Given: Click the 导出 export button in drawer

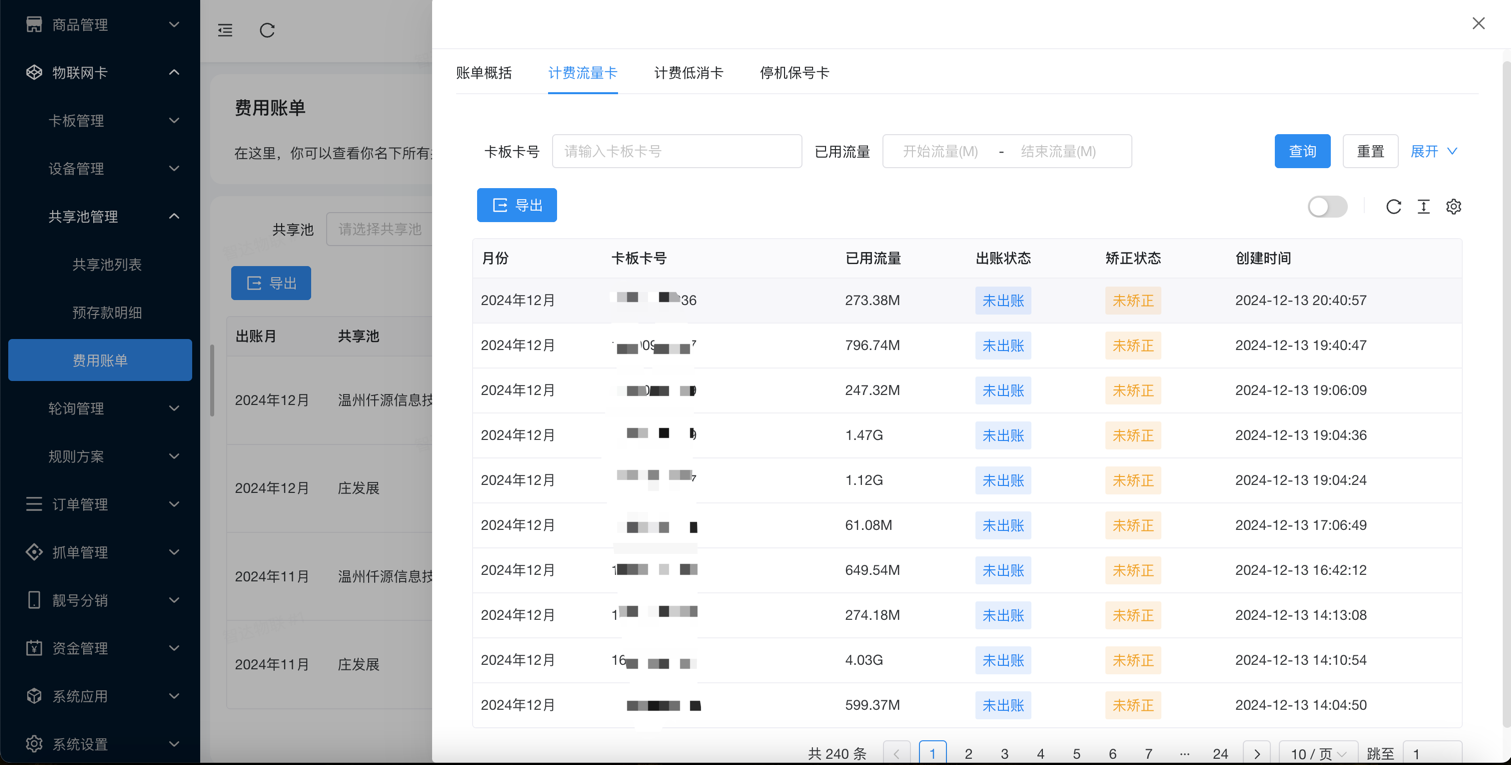Looking at the screenshot, I should (517, 205).
